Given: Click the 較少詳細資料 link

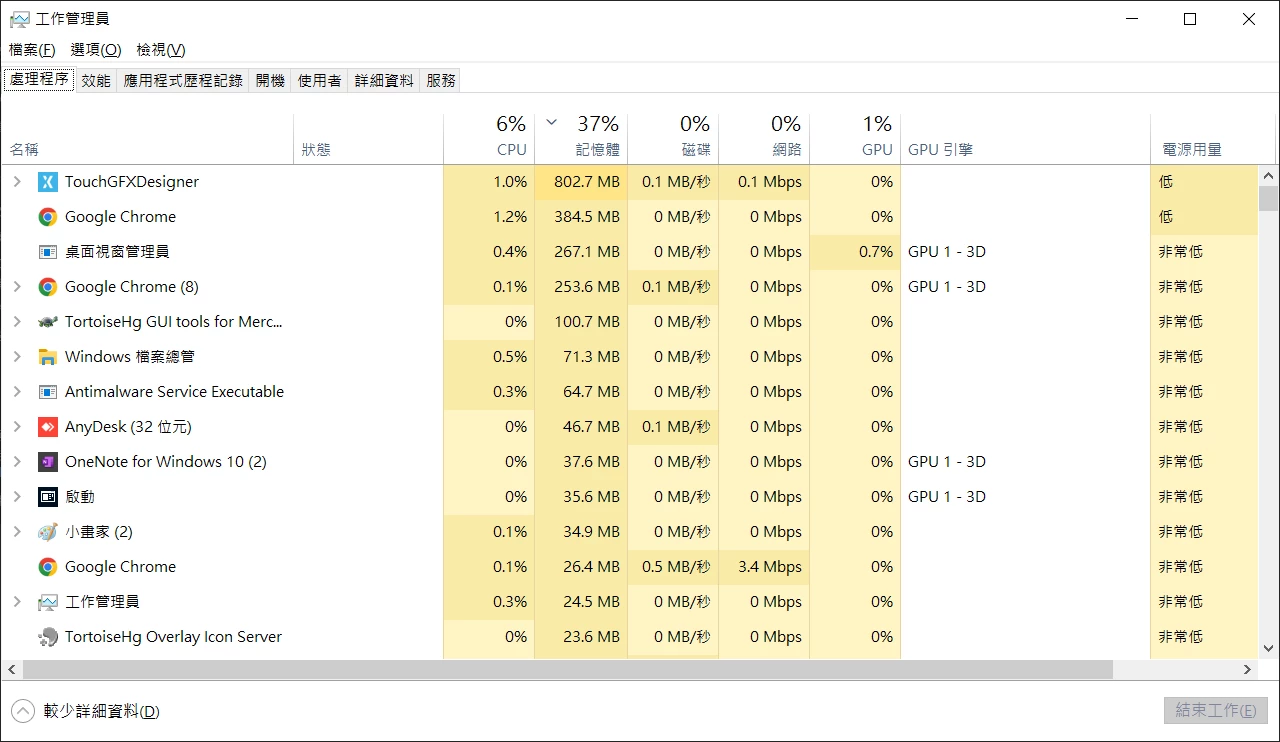Looking at the screenshot, I should pyautogui.click(x=101, y=711).
